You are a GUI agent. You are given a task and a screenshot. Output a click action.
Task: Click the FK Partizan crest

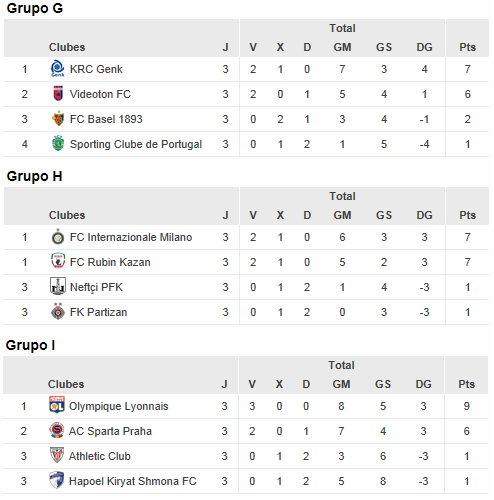[x=58, y=311]
